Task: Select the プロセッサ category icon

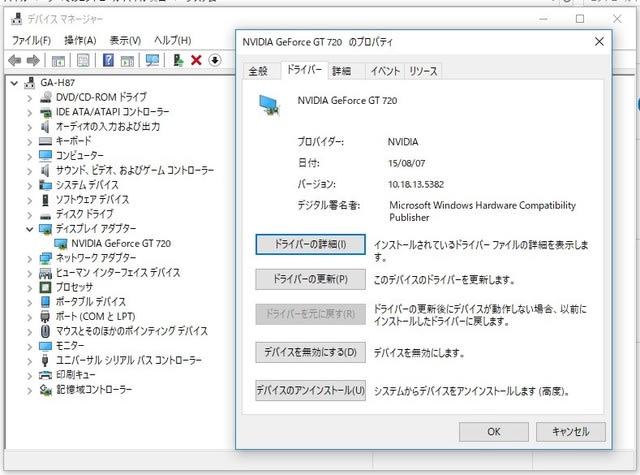Action: click(x=45, y=287)
